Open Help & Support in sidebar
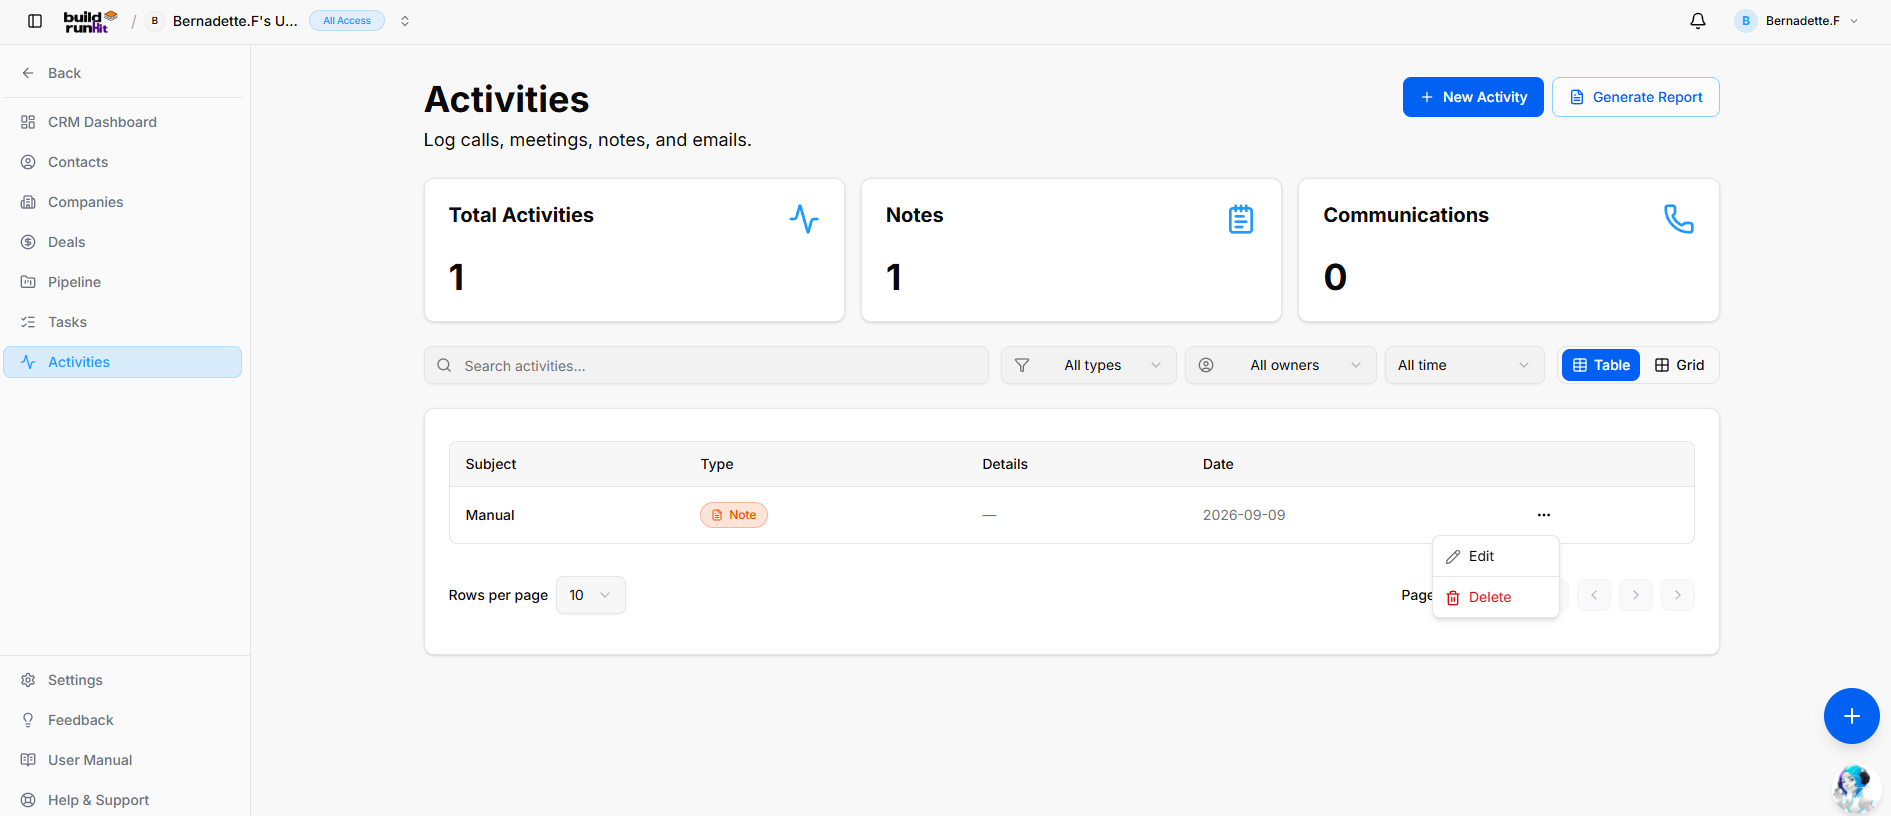The width and height of the screenshot is (1891, 816). [123, 800]
